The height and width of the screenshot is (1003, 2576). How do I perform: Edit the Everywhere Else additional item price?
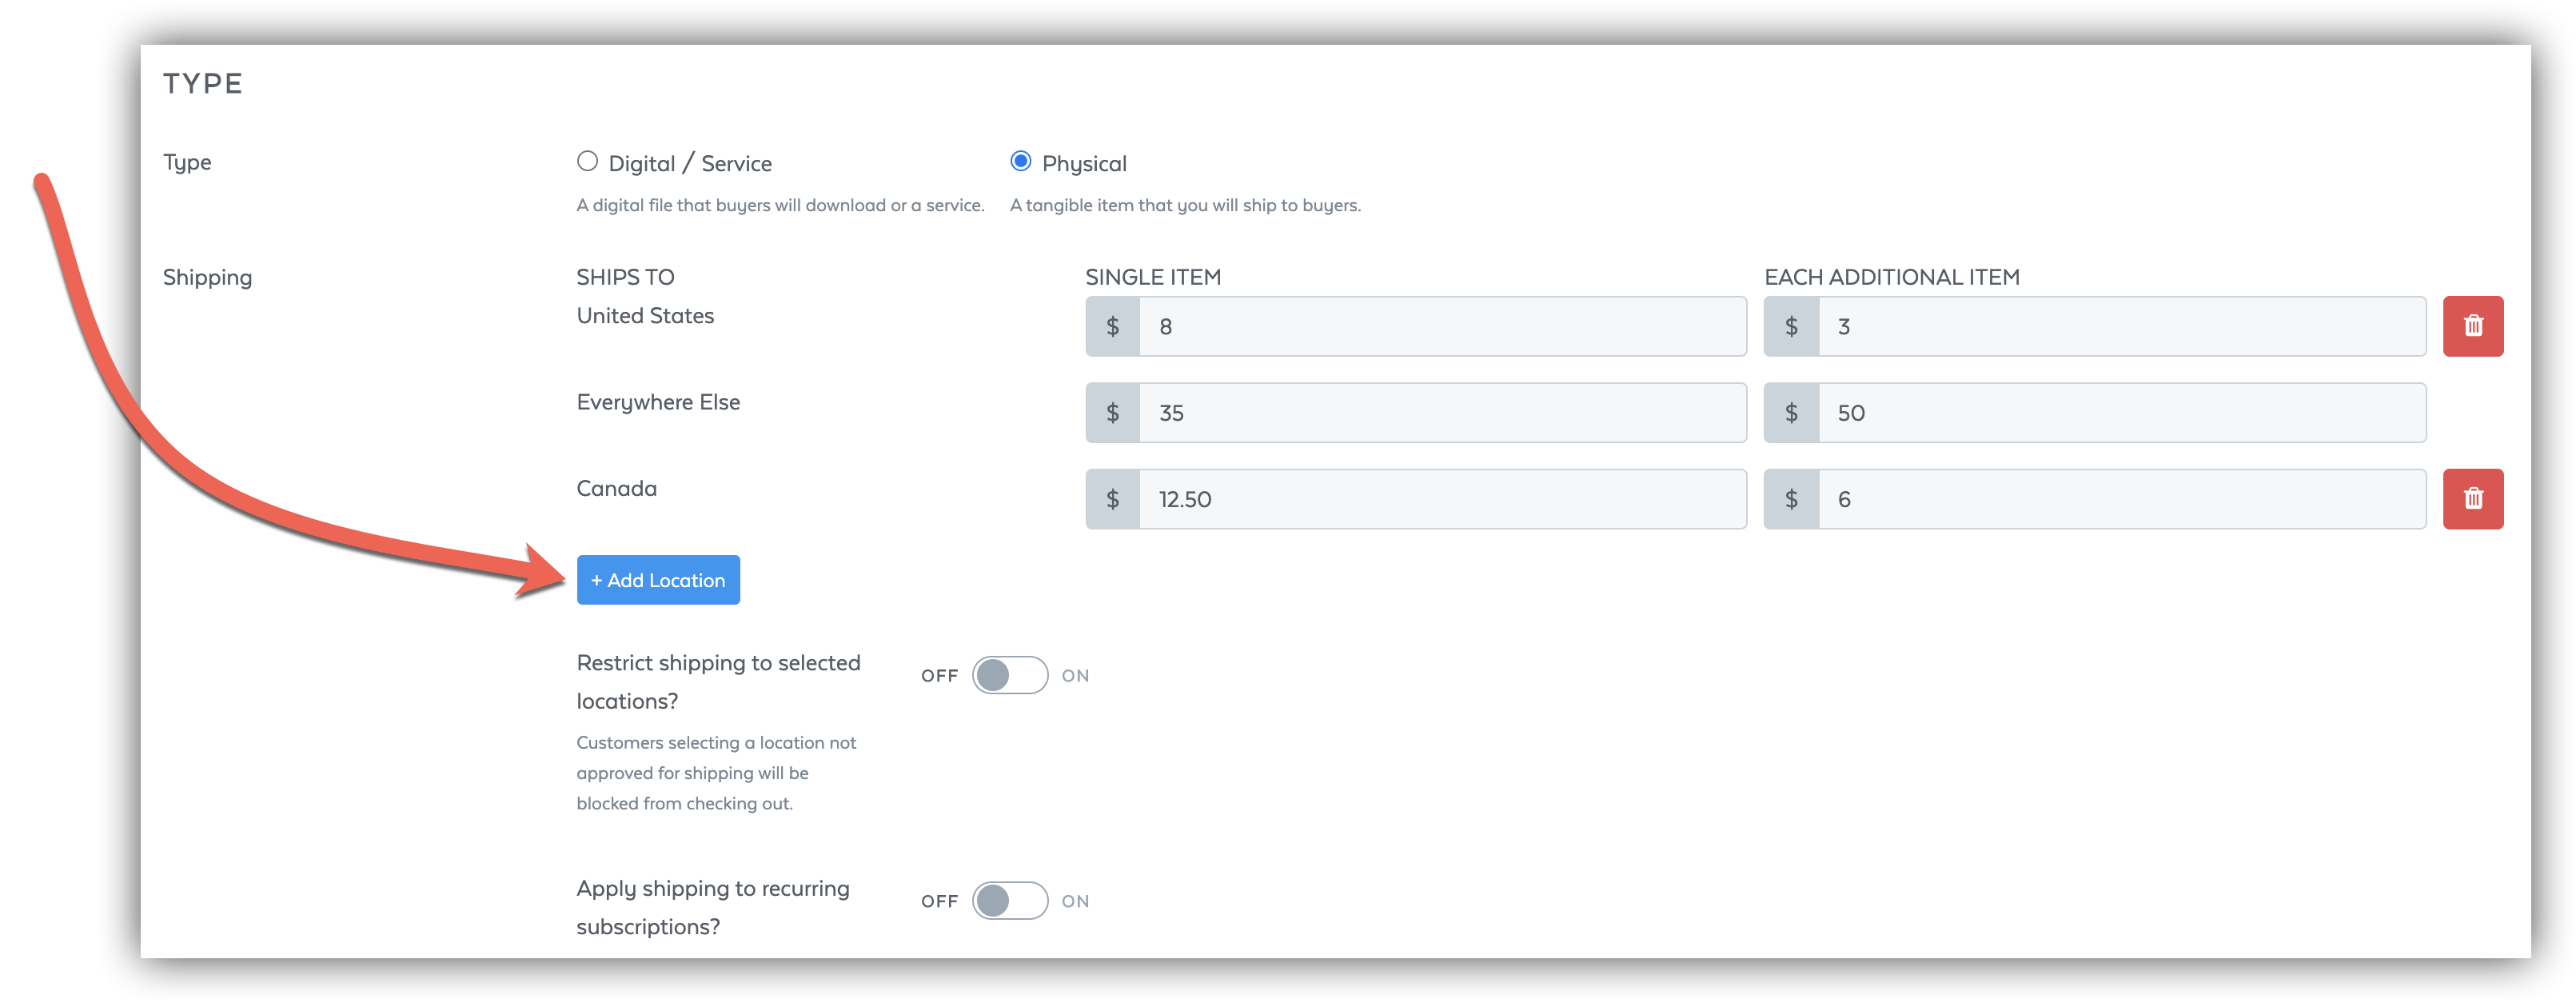tap(2120, 412)
